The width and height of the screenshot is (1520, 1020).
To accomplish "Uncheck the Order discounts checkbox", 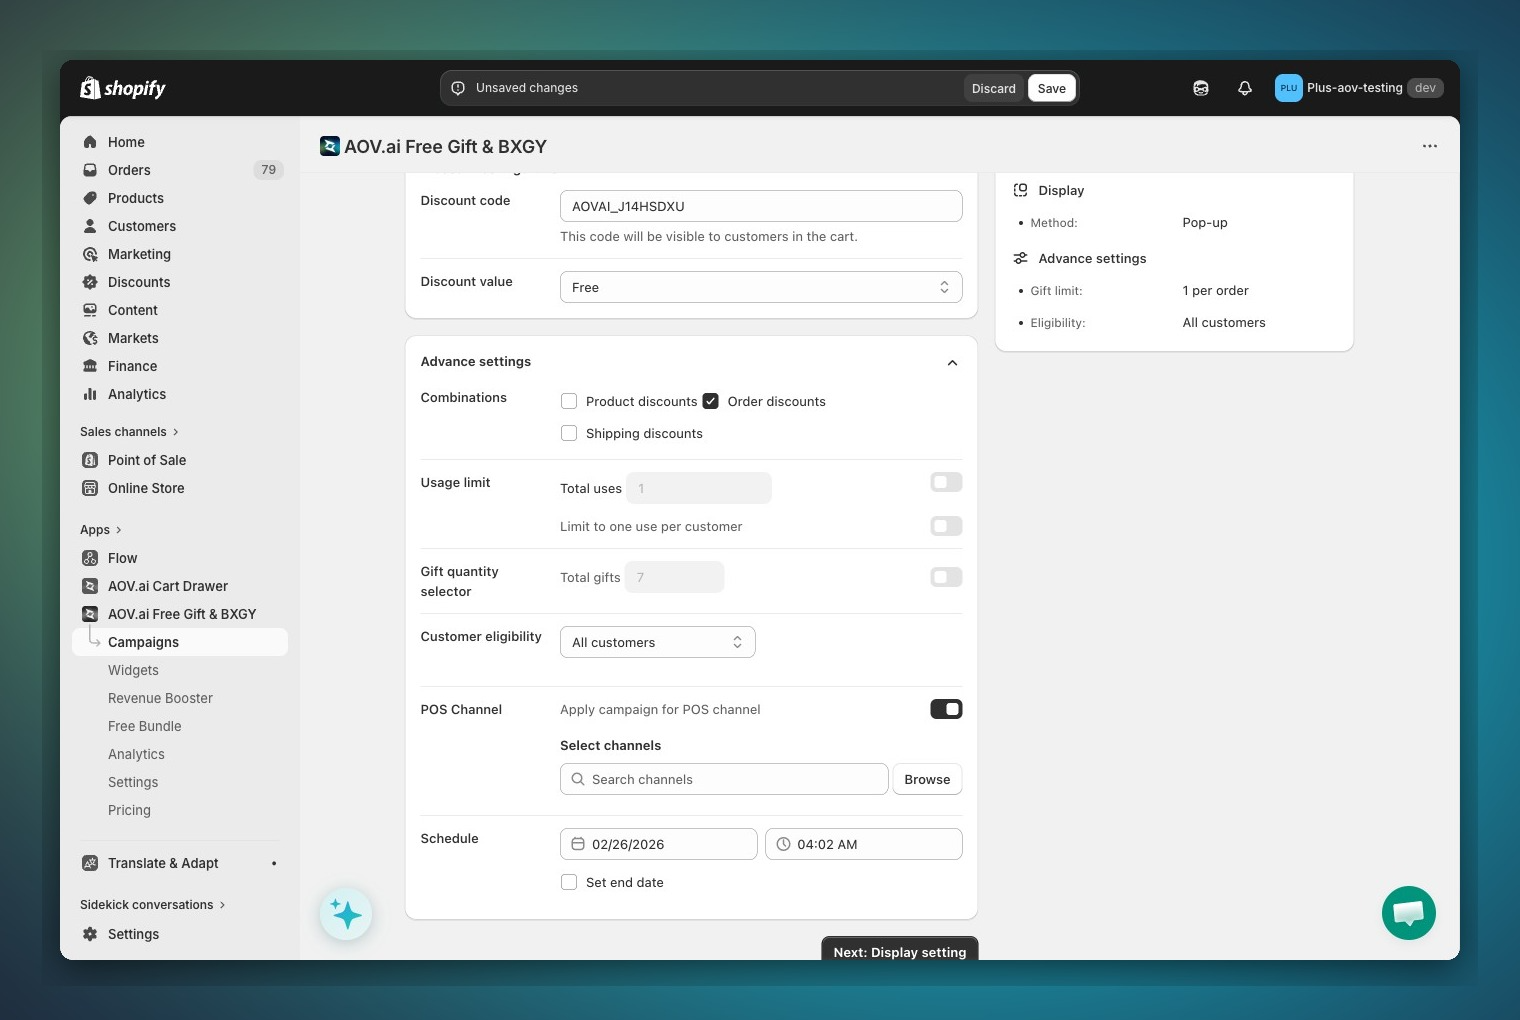I will (711, 401).
